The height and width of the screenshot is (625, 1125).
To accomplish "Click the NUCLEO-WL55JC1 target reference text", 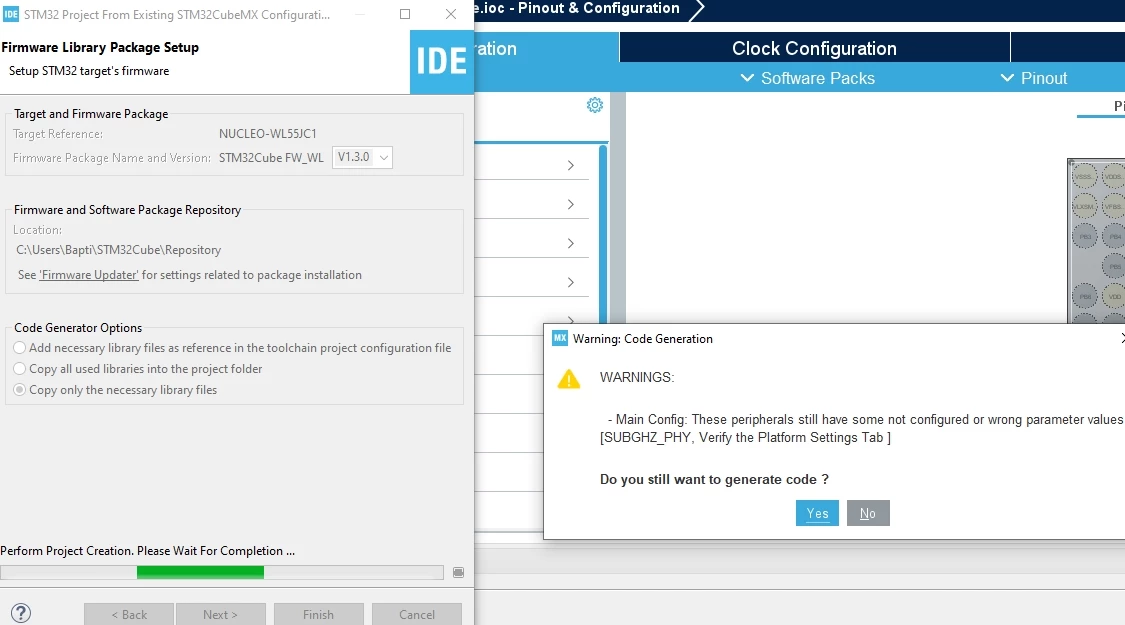I will coord(268,133).
